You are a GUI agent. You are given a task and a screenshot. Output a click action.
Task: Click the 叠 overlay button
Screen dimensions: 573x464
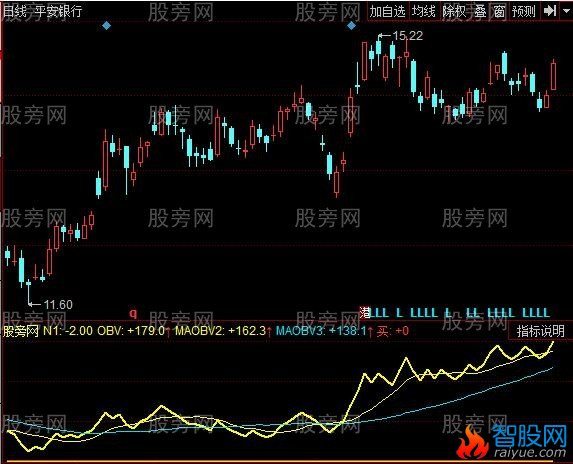point(481,11)
